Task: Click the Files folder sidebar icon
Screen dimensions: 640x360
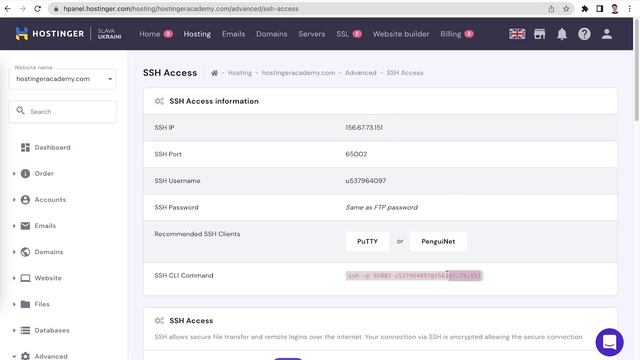Action: coord(25,304)
